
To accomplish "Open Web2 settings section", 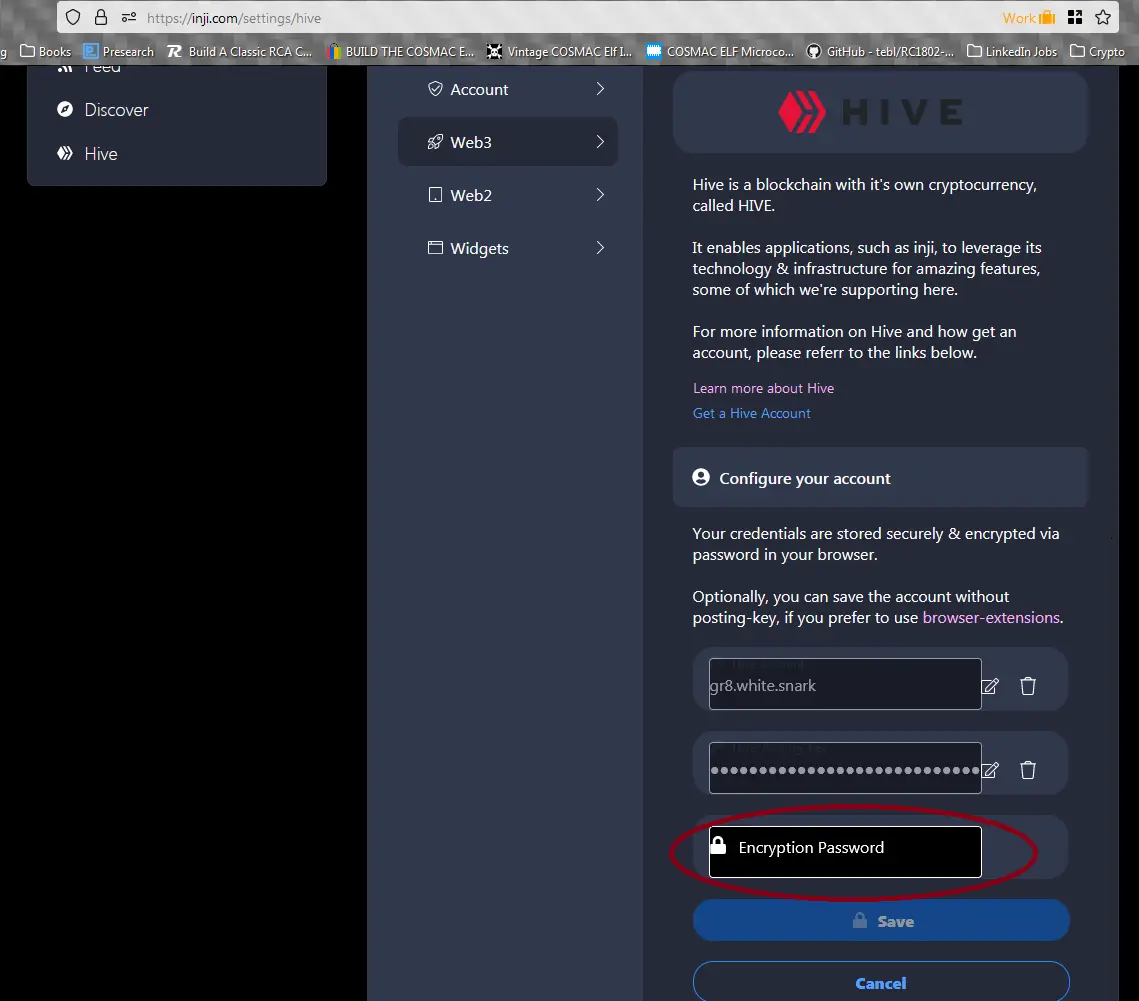I will (x=508, y=195).
